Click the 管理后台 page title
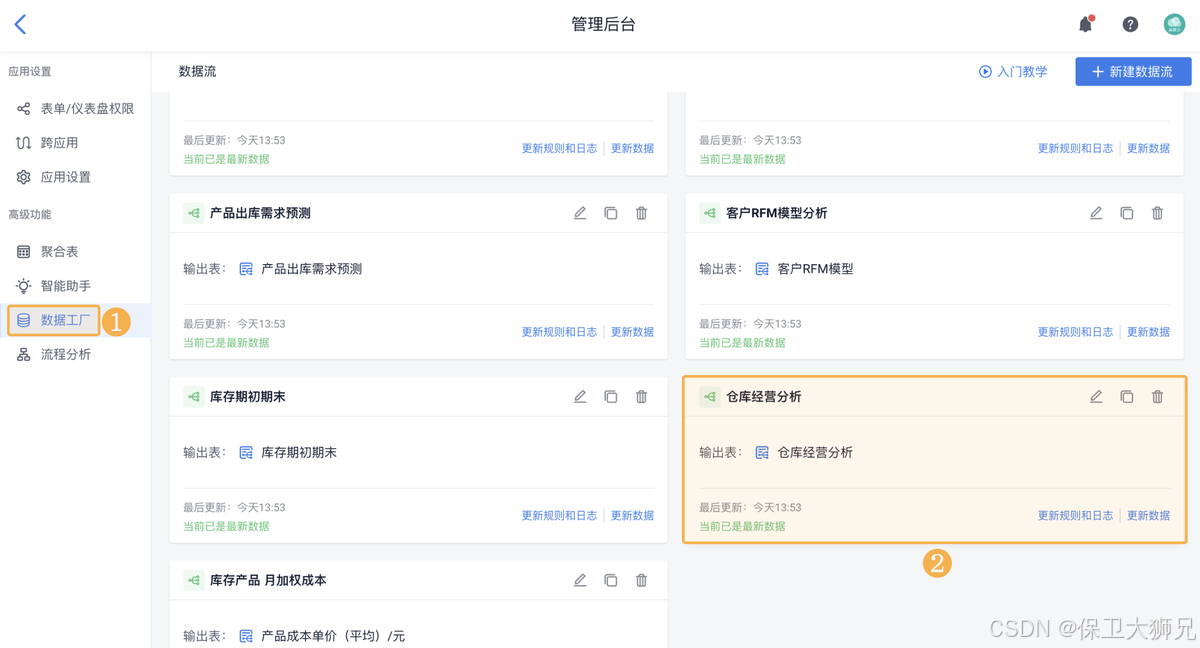Viewport: 1200px width, 648px height. pos(603,24)
